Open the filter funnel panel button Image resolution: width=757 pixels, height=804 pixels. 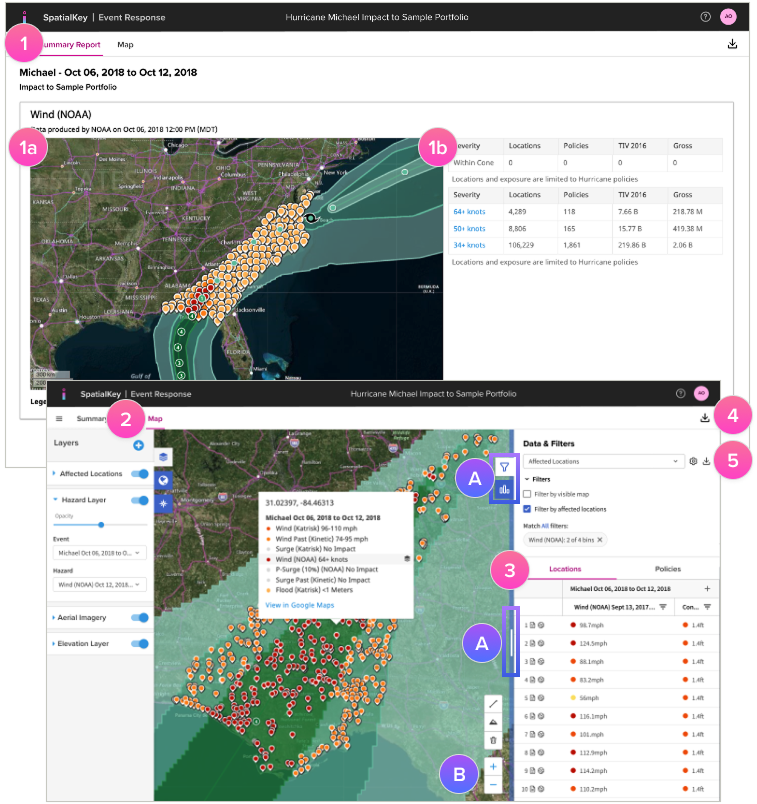click(505, 467)
